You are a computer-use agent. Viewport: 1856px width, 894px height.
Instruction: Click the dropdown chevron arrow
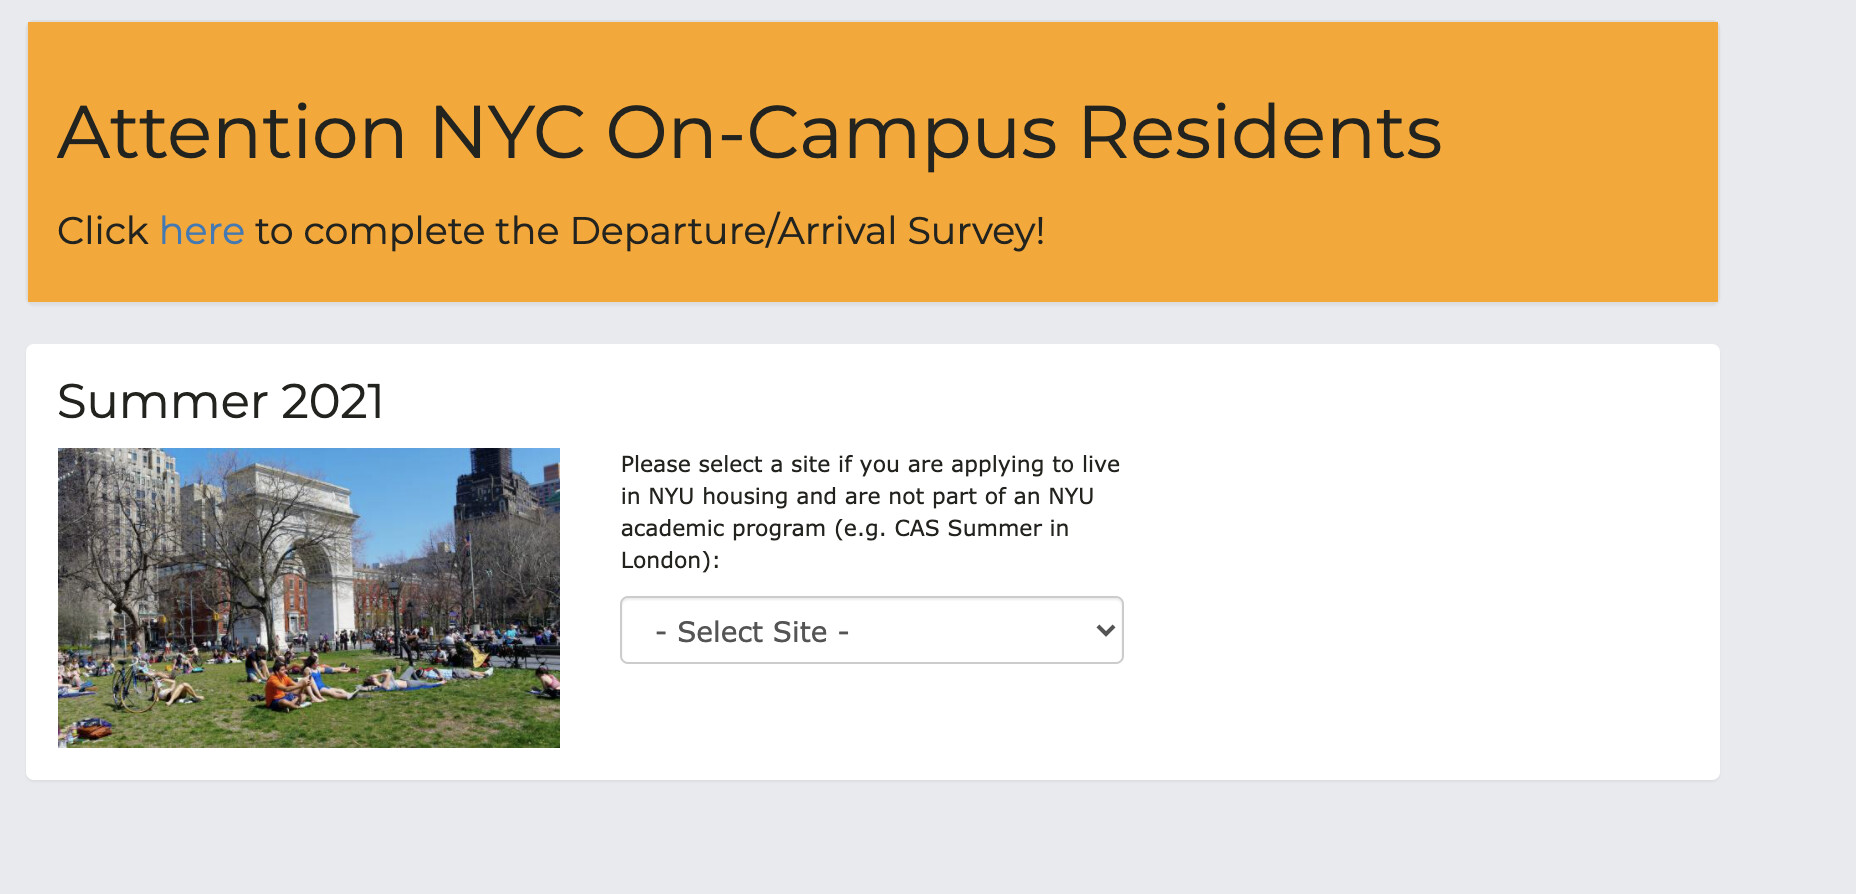1105,630
